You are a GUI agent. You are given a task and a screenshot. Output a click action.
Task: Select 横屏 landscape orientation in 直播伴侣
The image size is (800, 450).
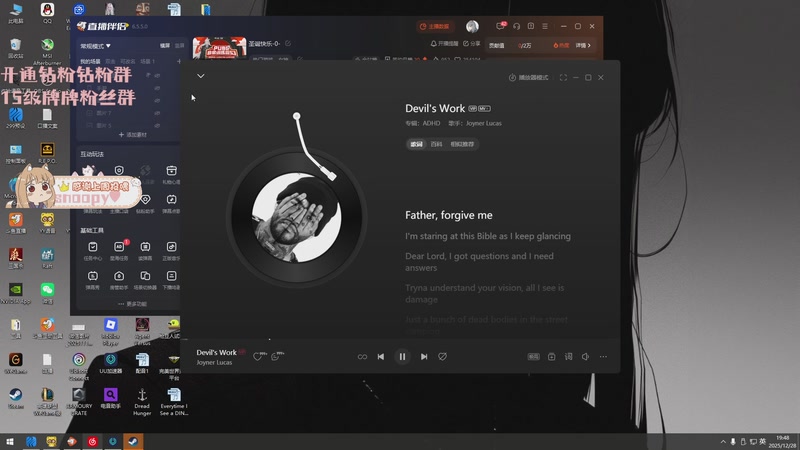pos(165,46)
